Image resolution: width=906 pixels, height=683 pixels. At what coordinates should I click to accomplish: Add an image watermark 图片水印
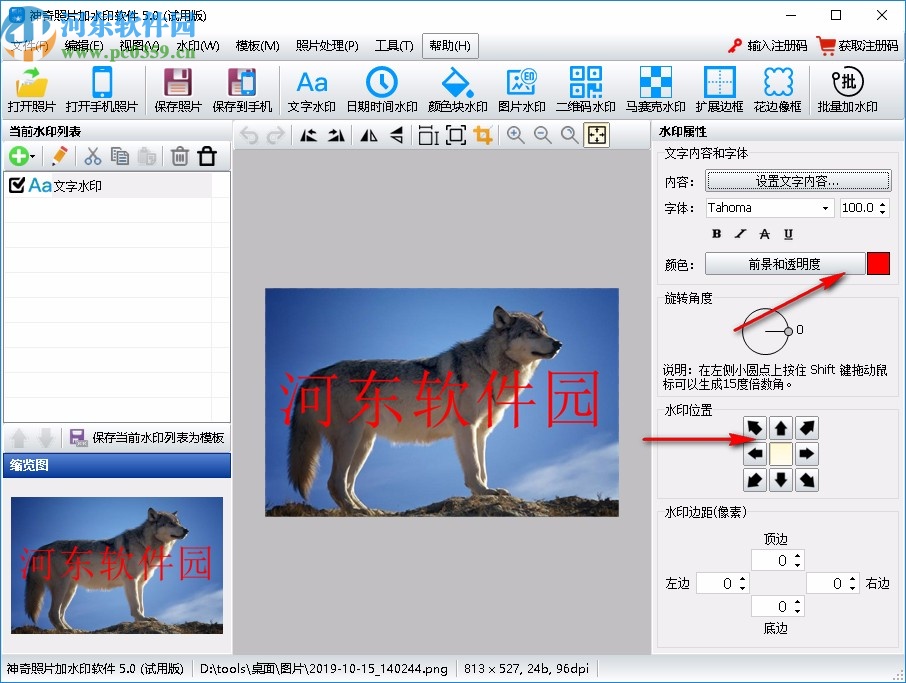(522, 90)
